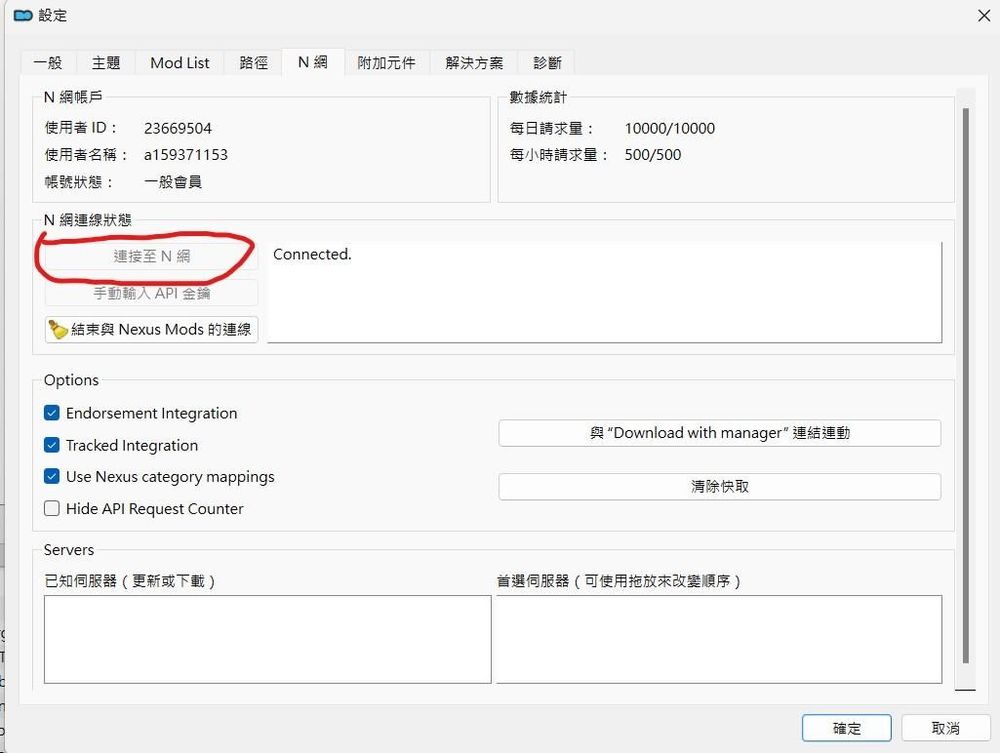Click hourly request value 500/500
Viewport: 1000px width, 753px height.
click(652, 155)
